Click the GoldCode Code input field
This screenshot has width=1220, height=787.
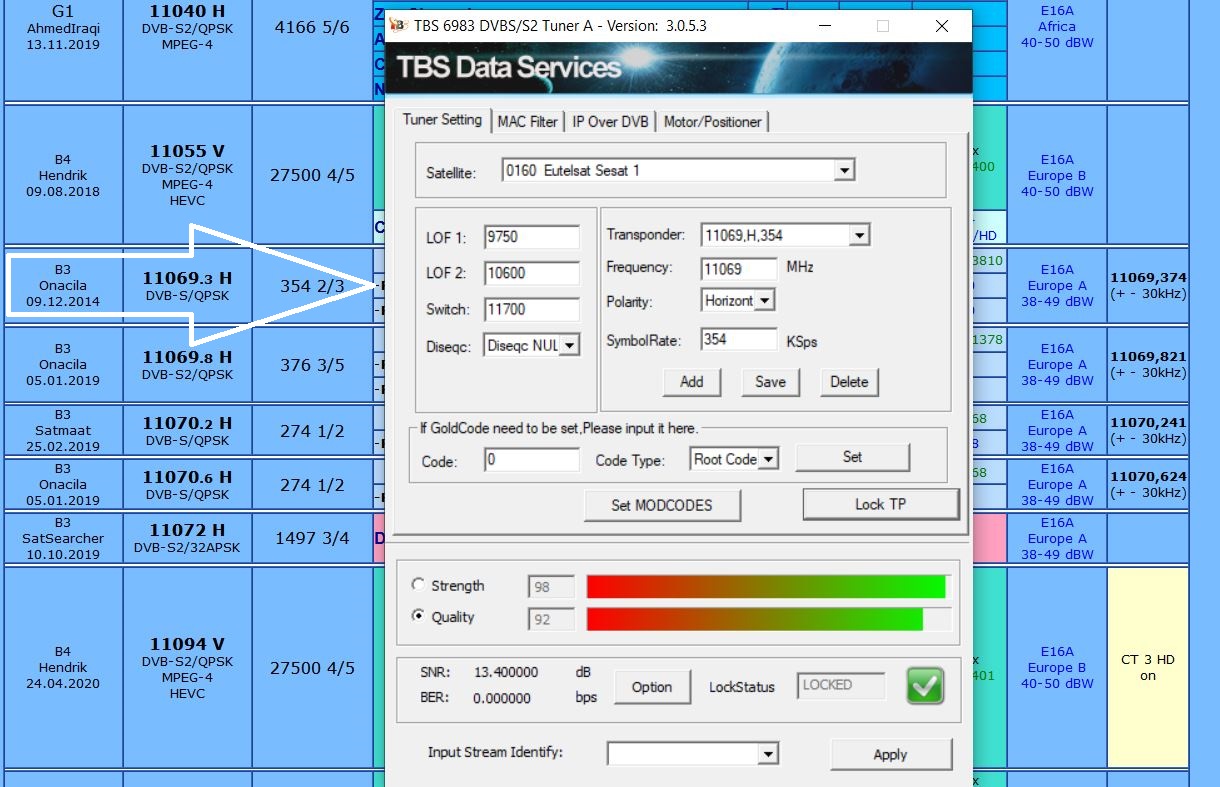pyautogui.click(x=532, y=460)
